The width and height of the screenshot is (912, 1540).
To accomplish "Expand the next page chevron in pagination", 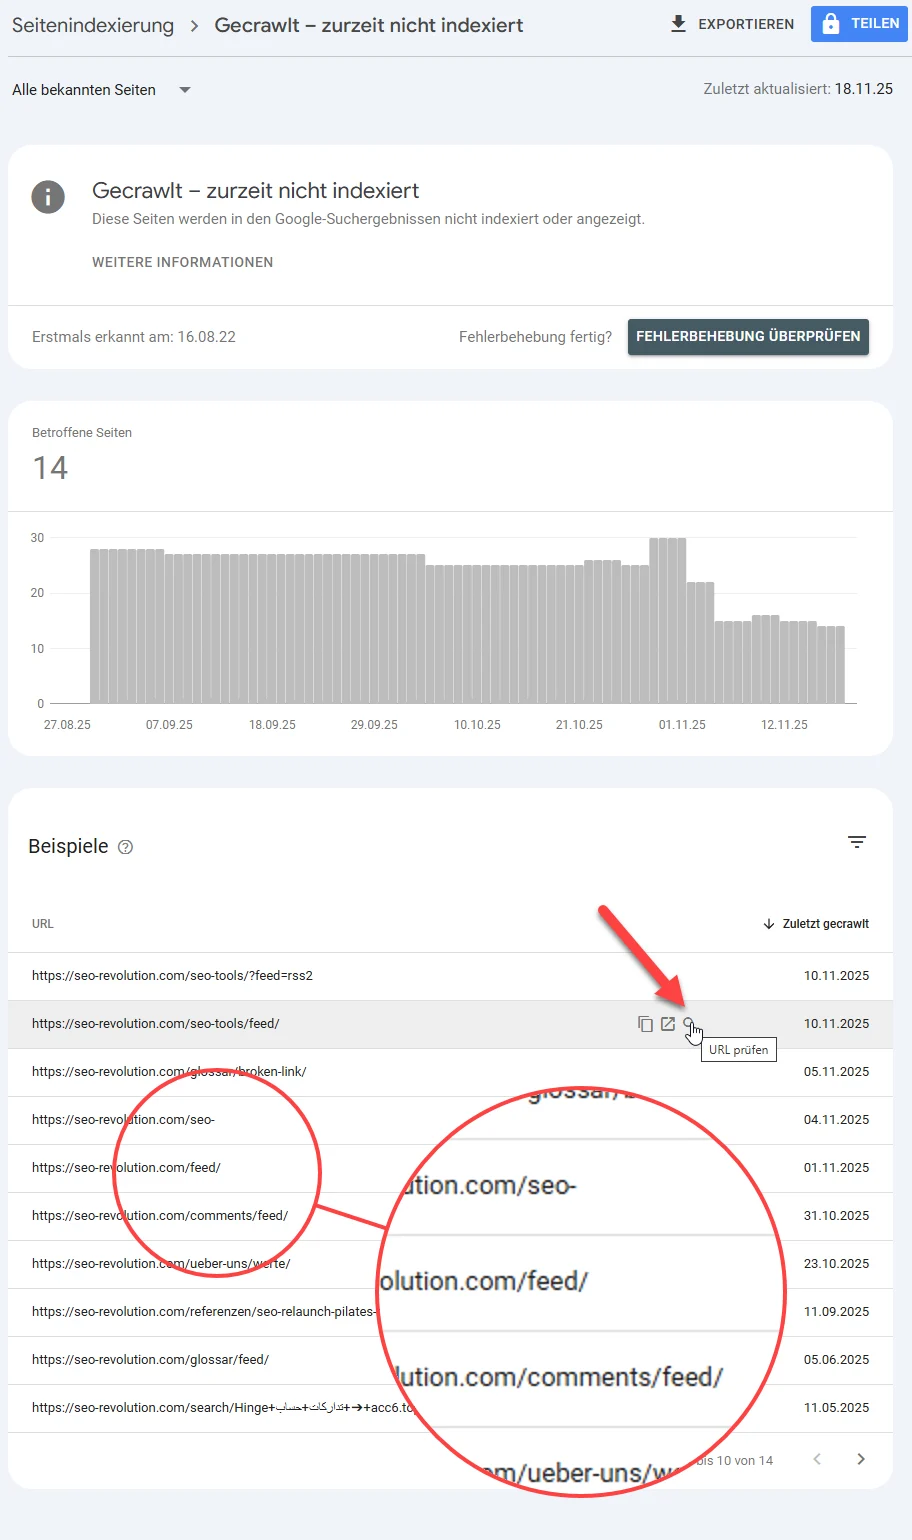I will click(x=861, y=1459).
